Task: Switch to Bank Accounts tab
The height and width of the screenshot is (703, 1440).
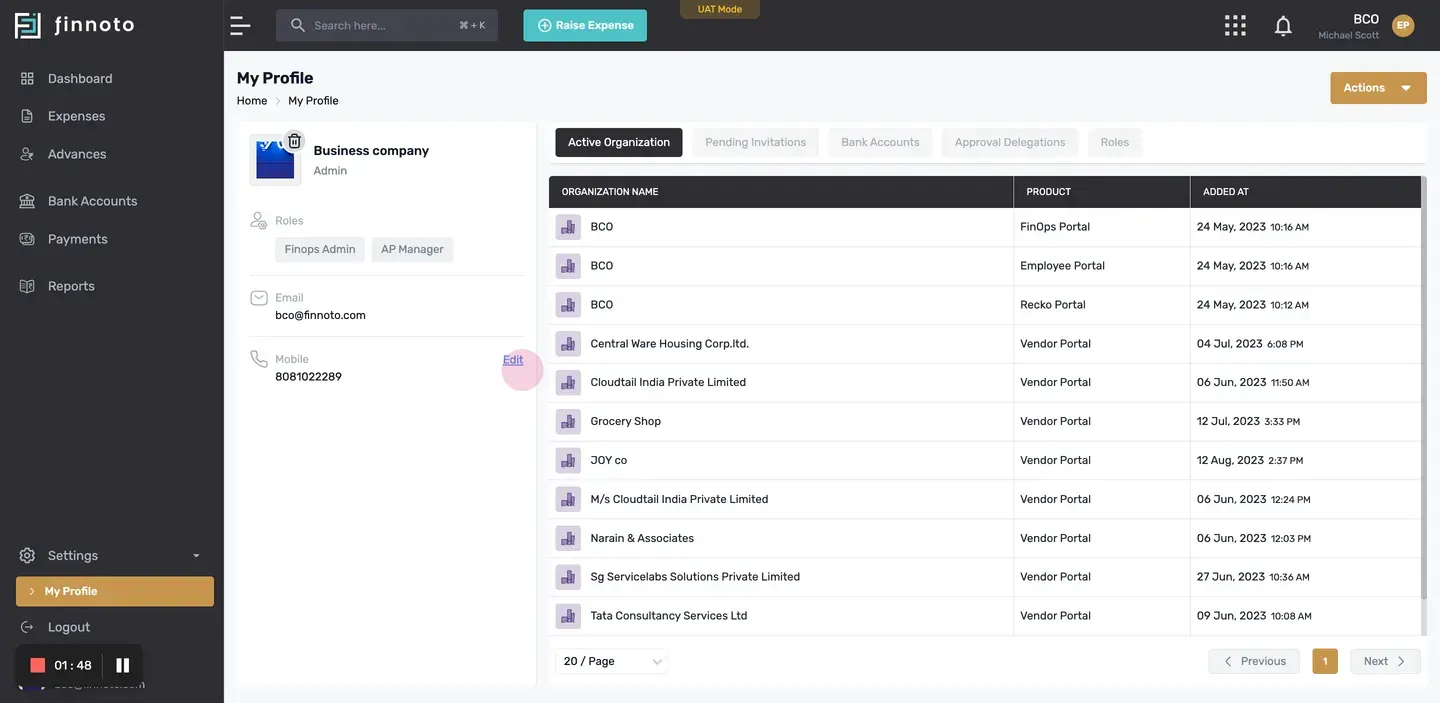Action: coord(880,142)
